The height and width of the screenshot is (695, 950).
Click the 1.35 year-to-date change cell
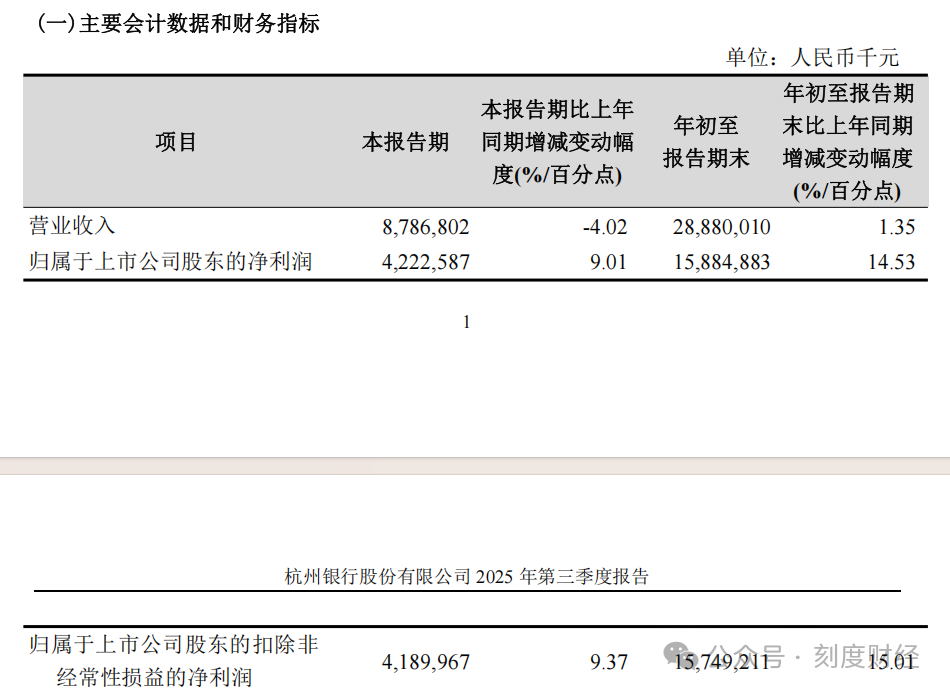[897, 227]
